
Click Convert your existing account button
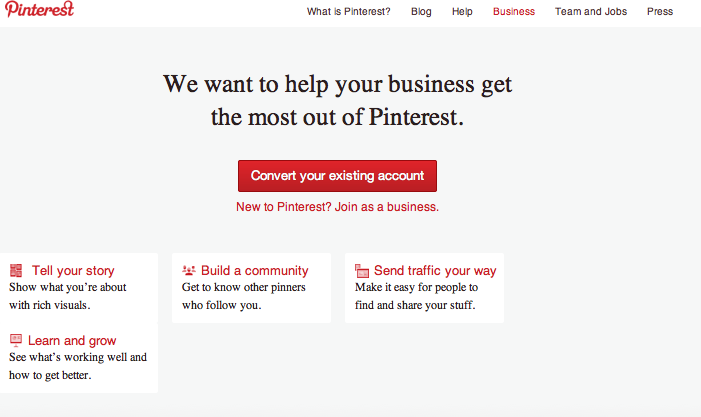(337, 176)
